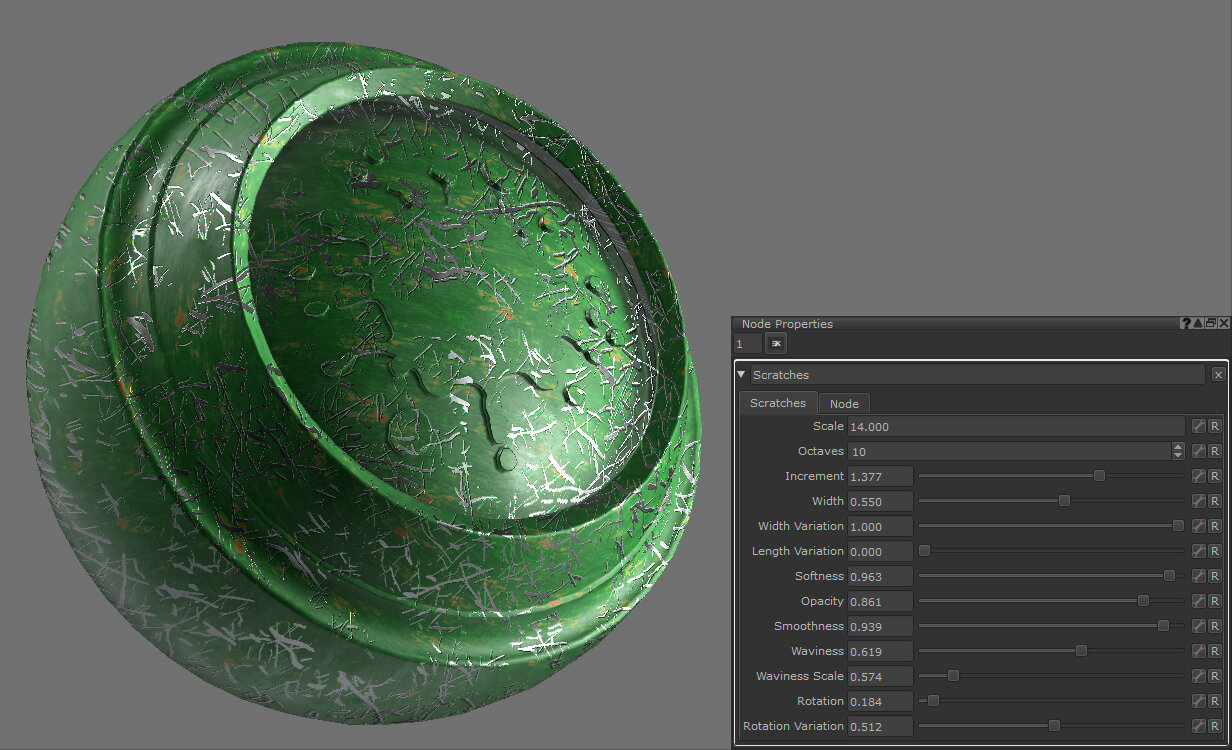Collapse the Scratches node properties section

click(741, 375)
